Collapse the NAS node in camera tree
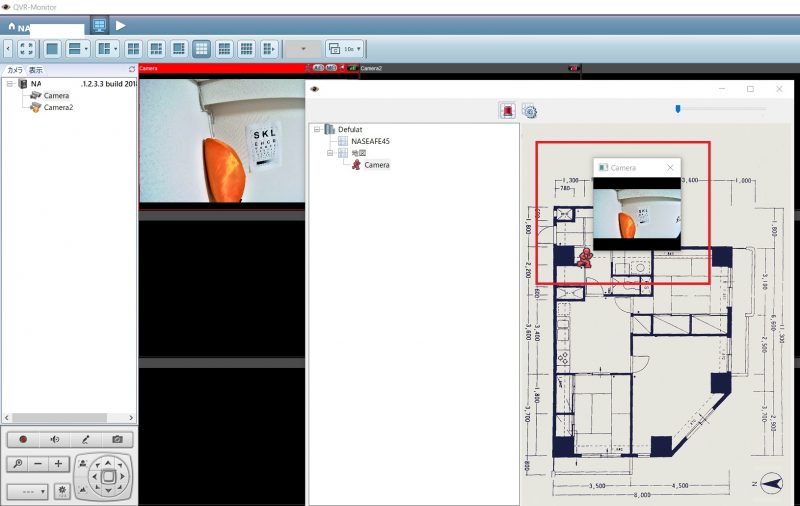800x506 pixels. click(10, 84)
